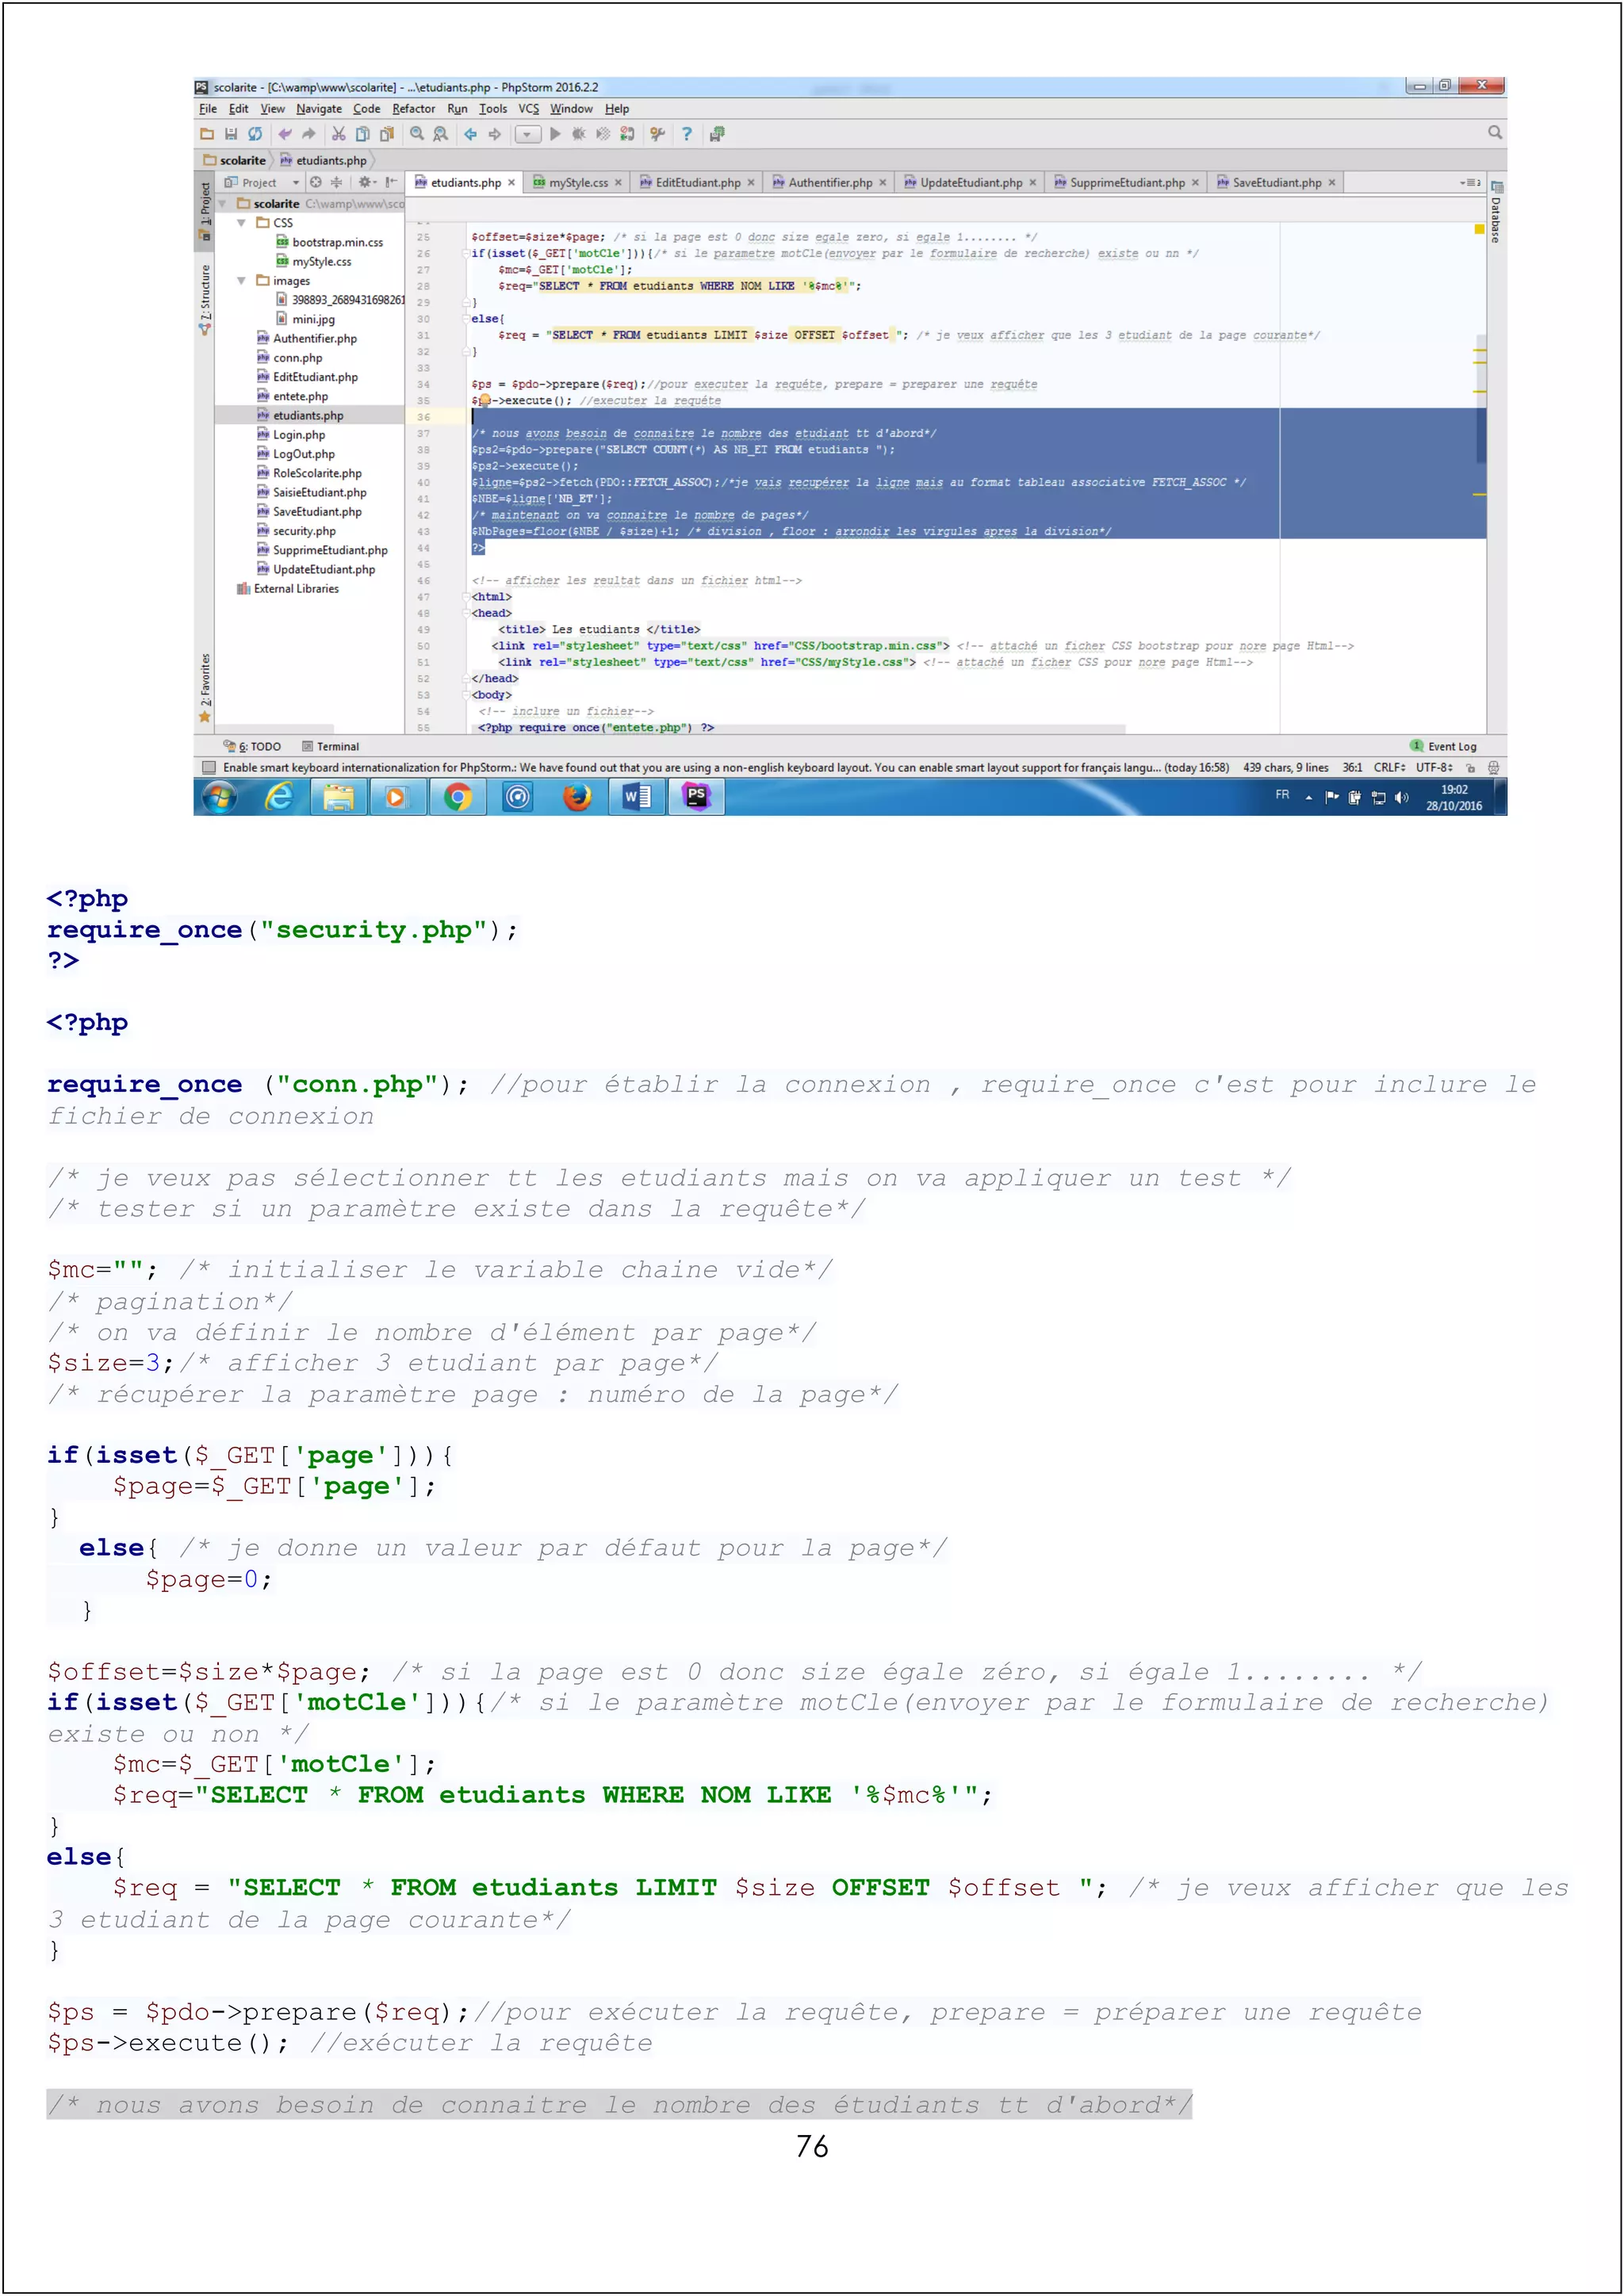Click the Debug bug icon

click(x=579, y=134)
